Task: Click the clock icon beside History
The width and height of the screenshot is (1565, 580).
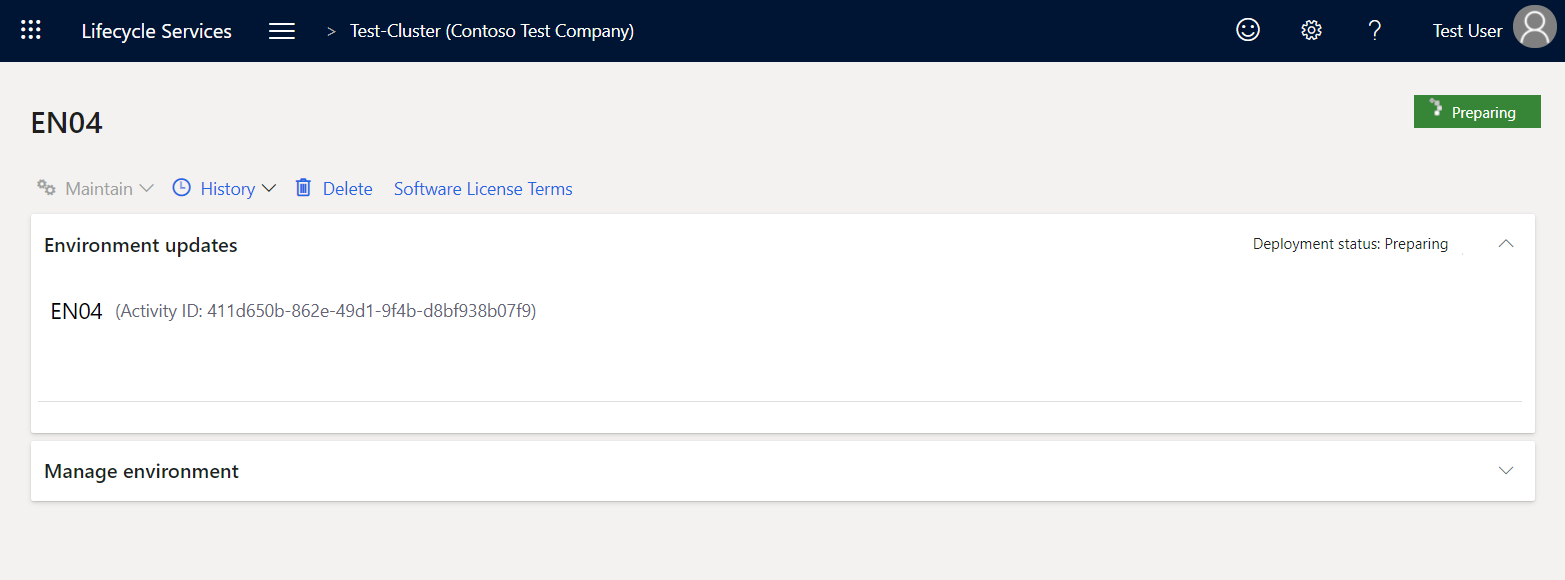Action: 181,187
